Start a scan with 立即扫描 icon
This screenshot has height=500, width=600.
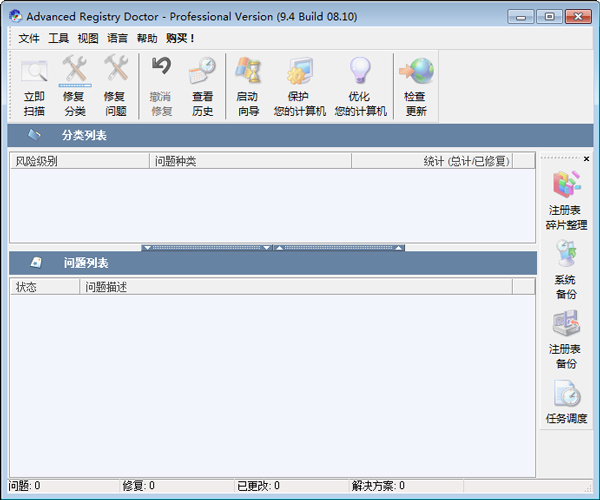pos(34,71)
